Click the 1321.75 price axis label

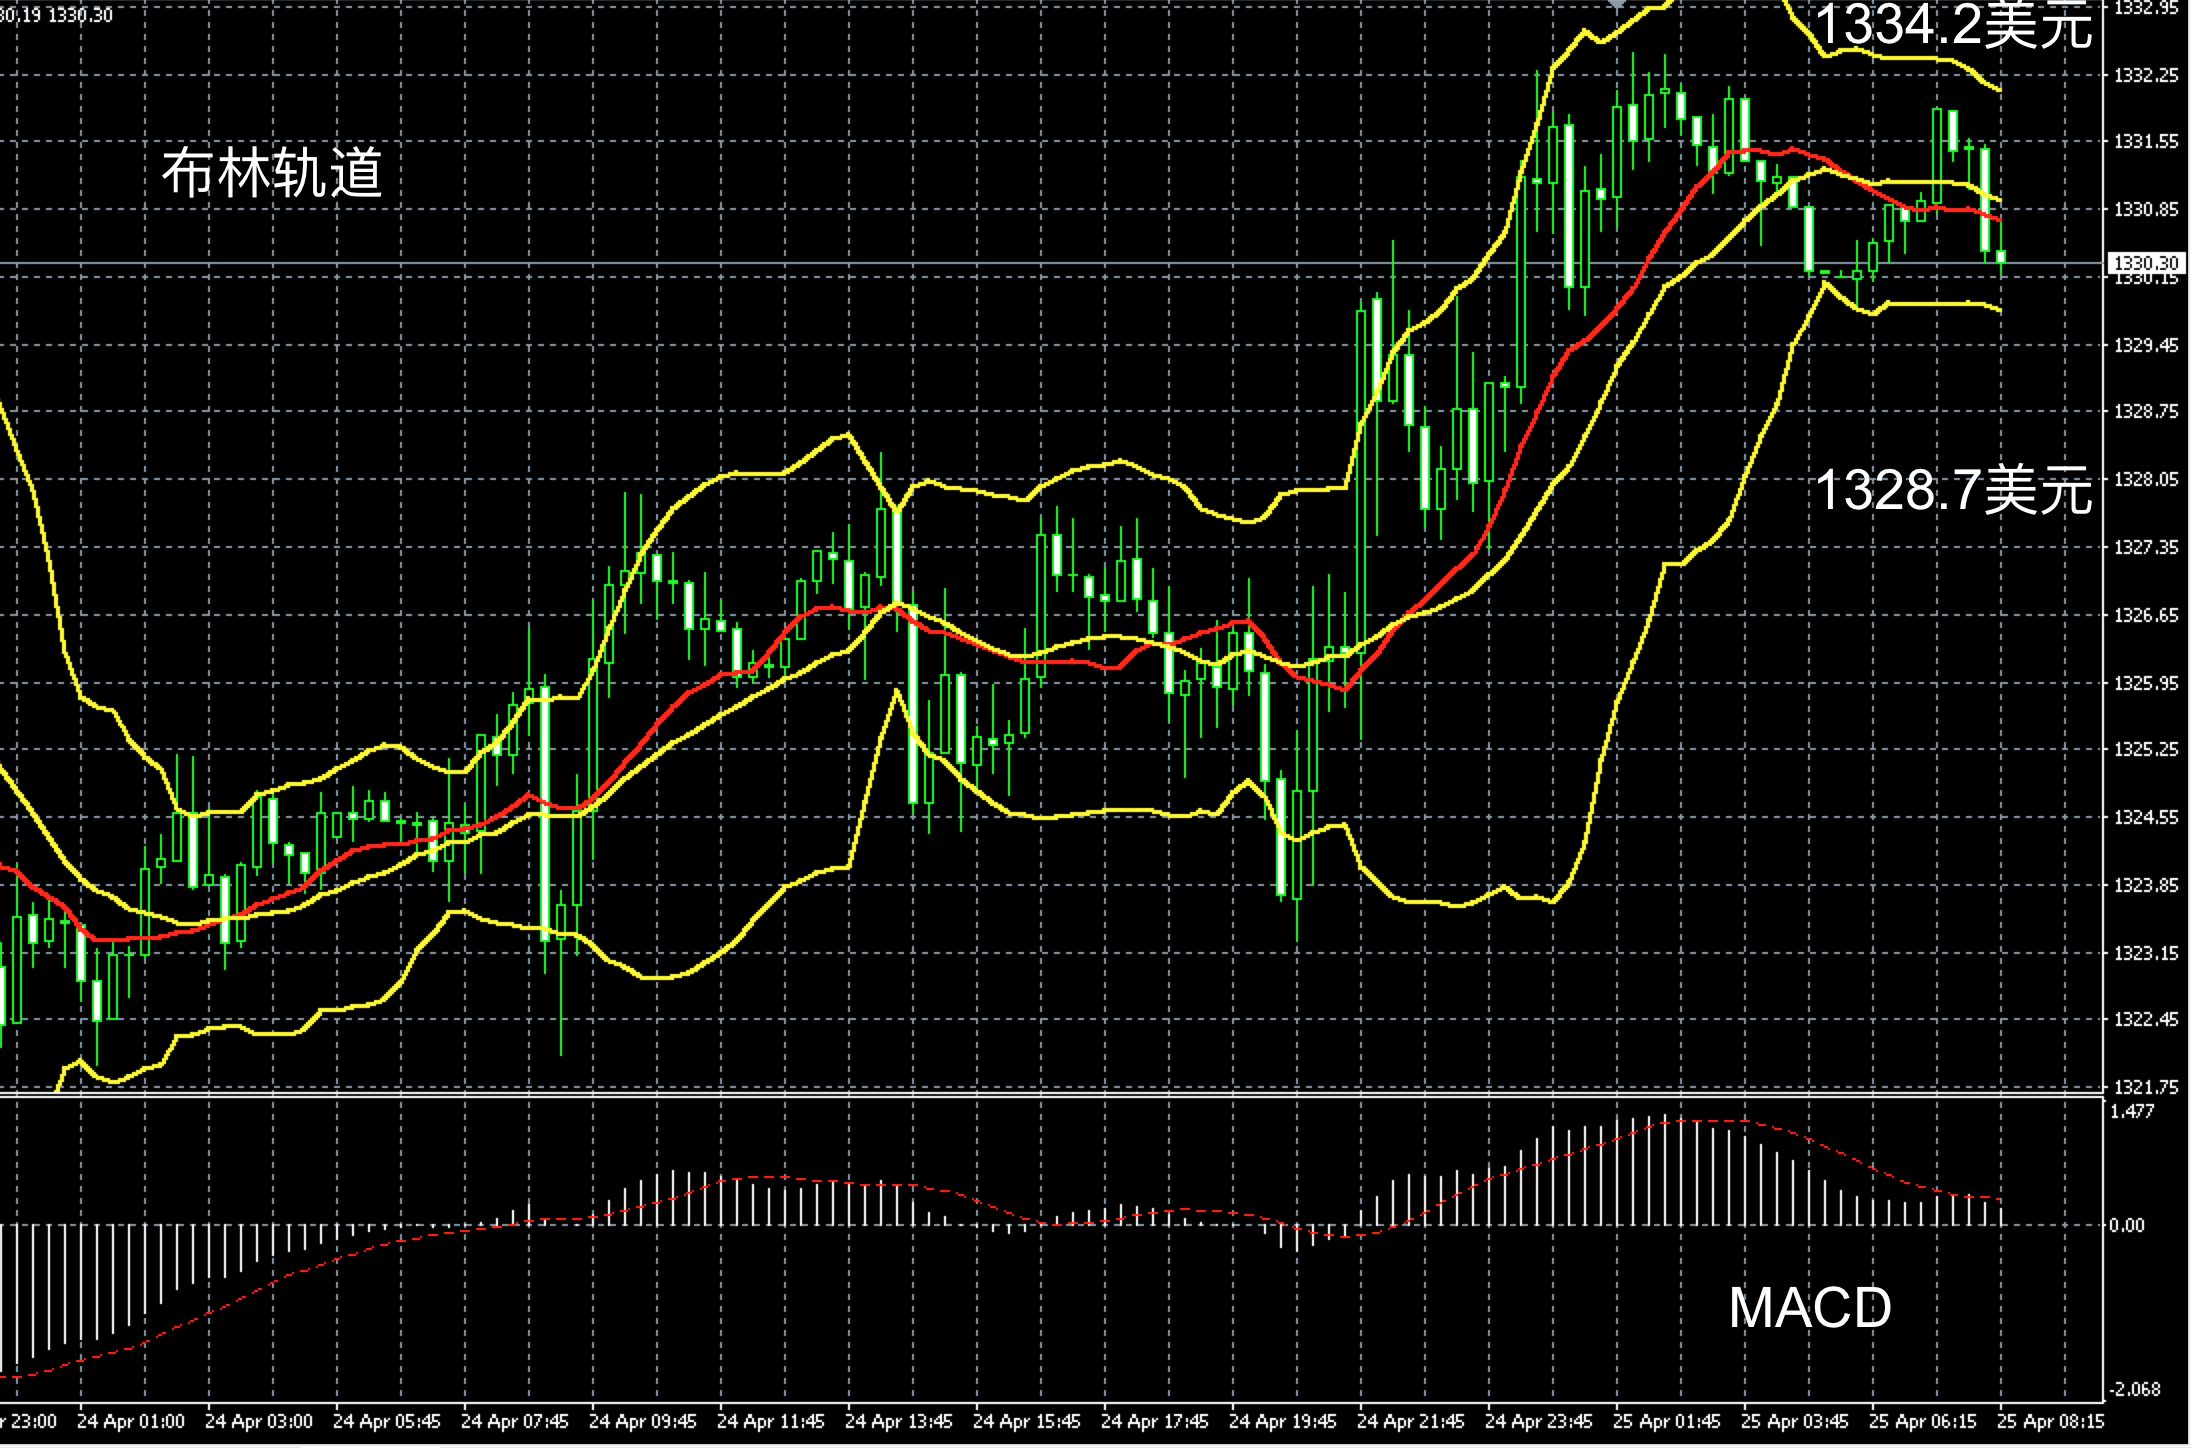coord(2146,1087)
